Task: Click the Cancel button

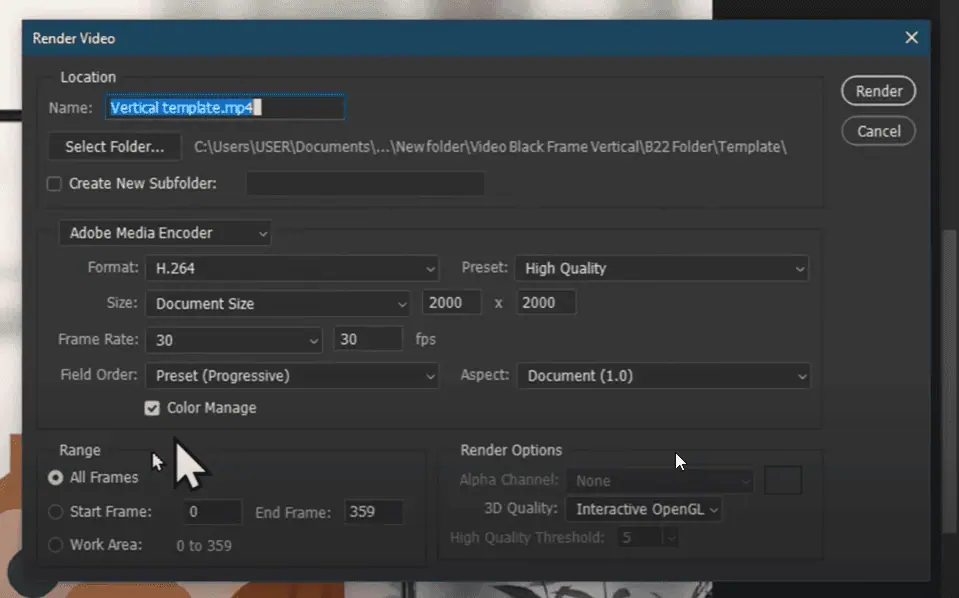Action: tap(878, 131)
